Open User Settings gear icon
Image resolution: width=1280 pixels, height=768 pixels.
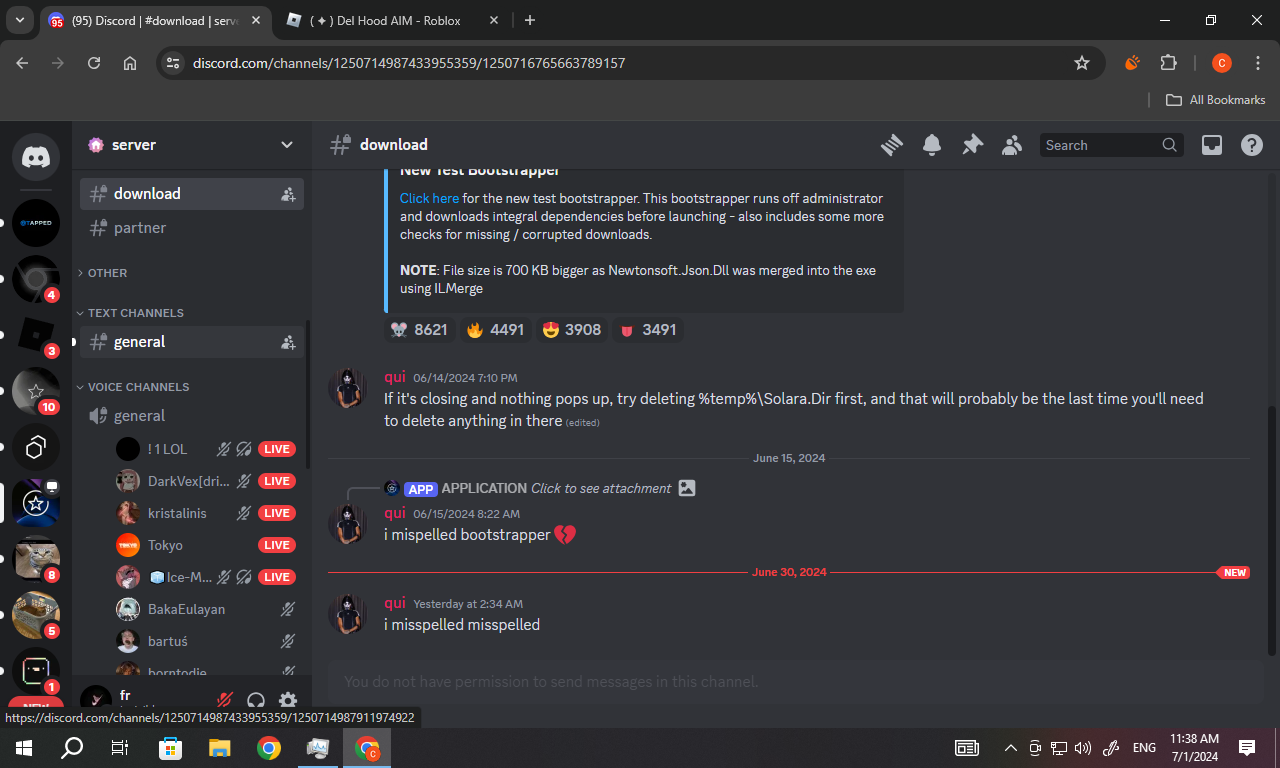[x=288, y=701]
